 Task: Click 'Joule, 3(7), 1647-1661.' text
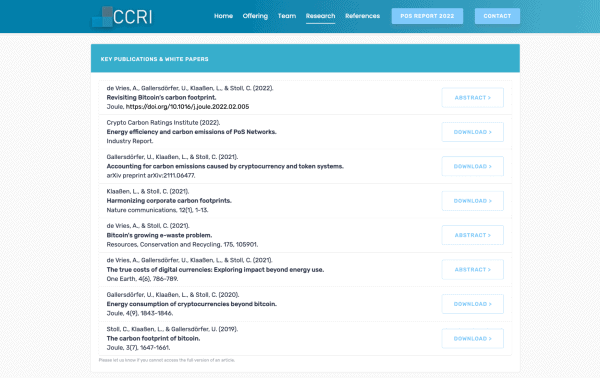coord(138,348)
